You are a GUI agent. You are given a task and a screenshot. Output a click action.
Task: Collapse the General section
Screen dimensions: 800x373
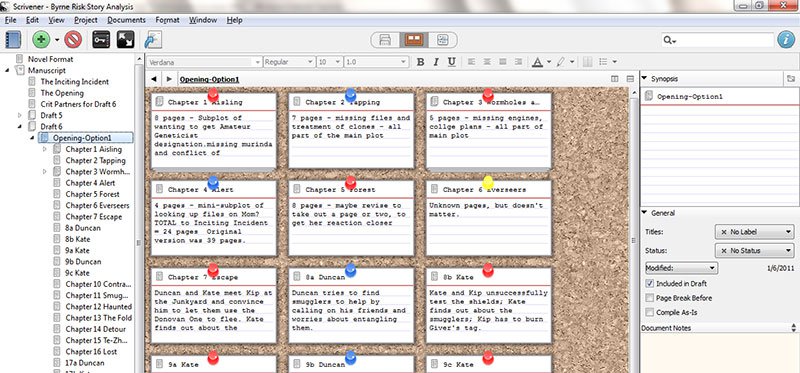pos(644,213)
